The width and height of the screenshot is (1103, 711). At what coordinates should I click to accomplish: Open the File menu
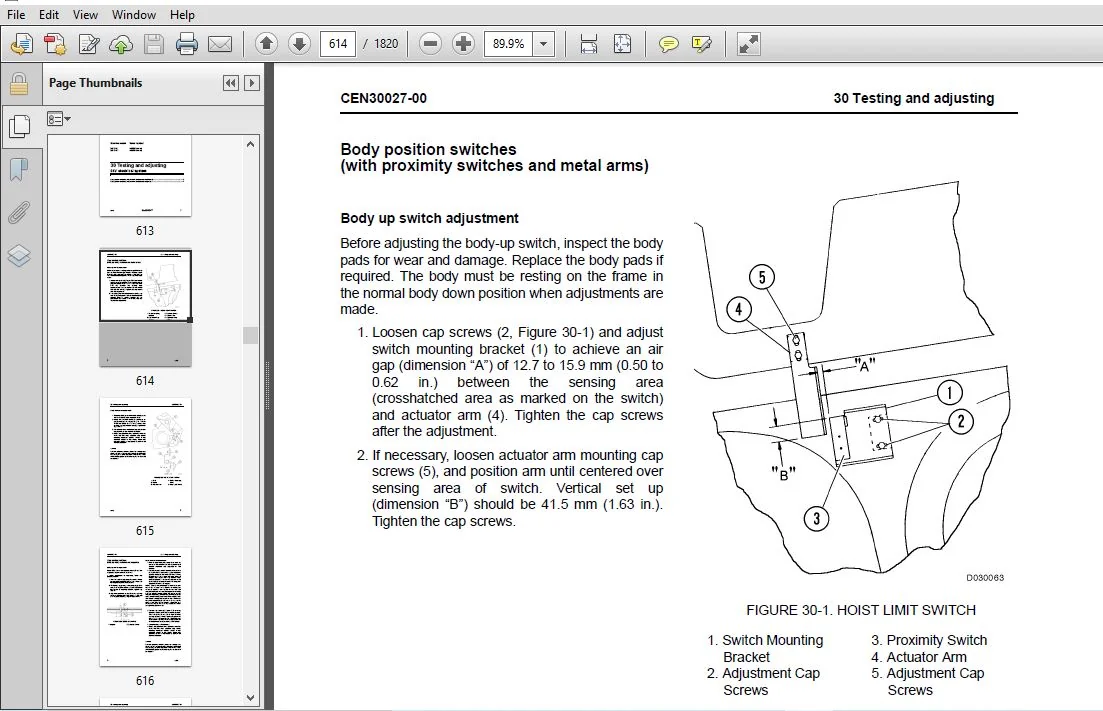tap(15, 15)
